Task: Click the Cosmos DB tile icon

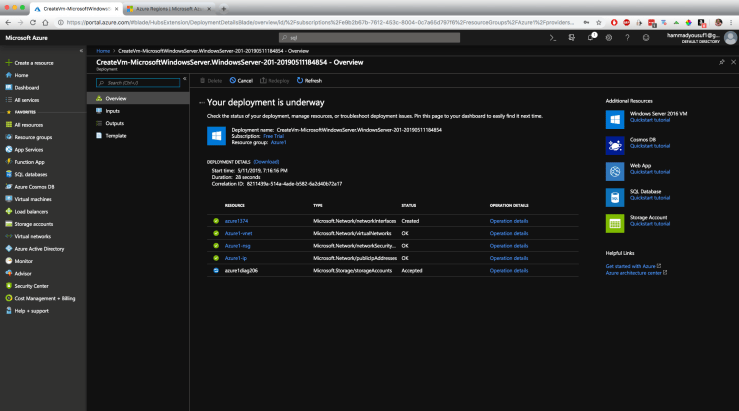Action: tap(615, 145)
